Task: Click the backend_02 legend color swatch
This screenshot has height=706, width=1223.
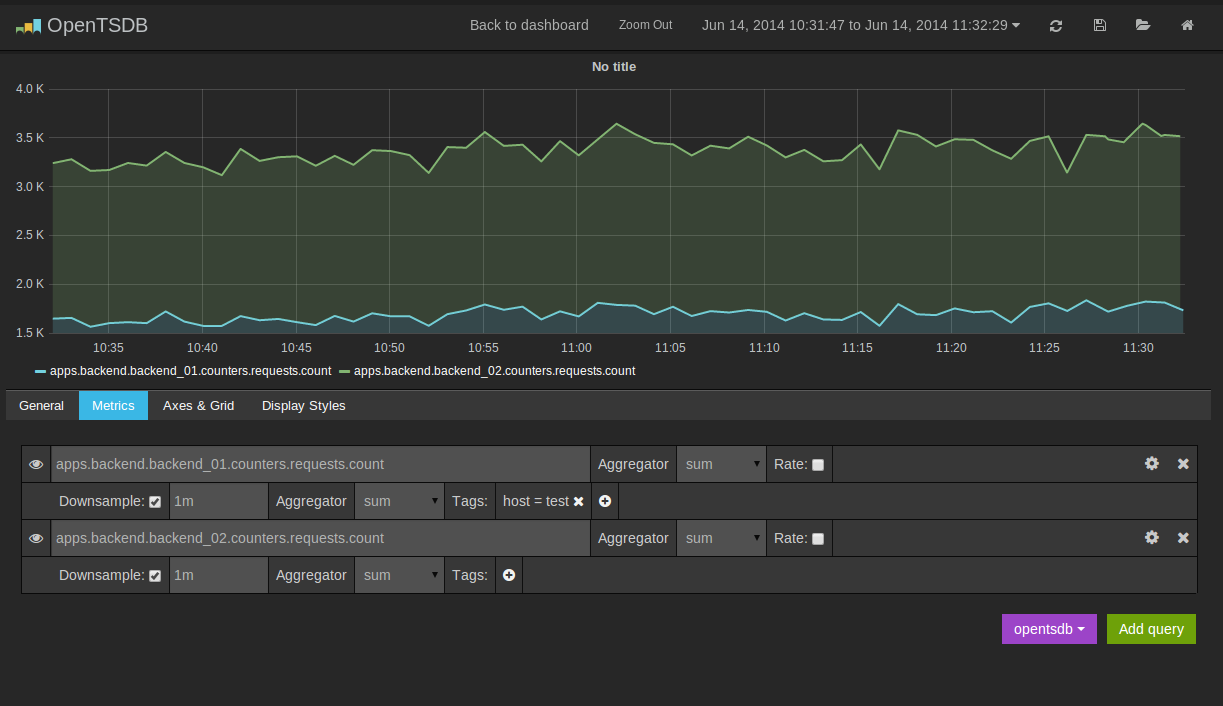Action: 345,371
